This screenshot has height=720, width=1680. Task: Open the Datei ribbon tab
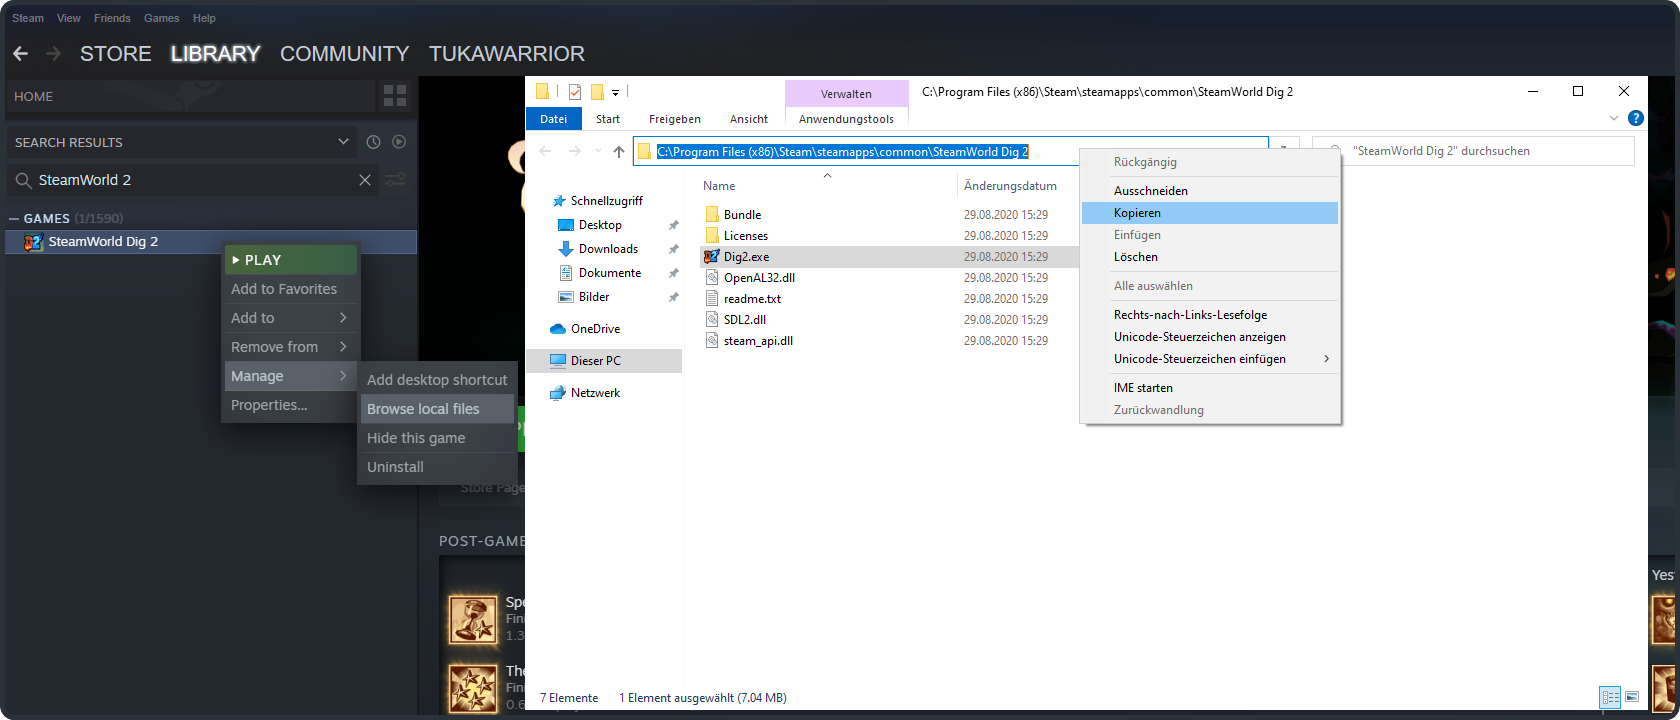click(x=554, y=119)
